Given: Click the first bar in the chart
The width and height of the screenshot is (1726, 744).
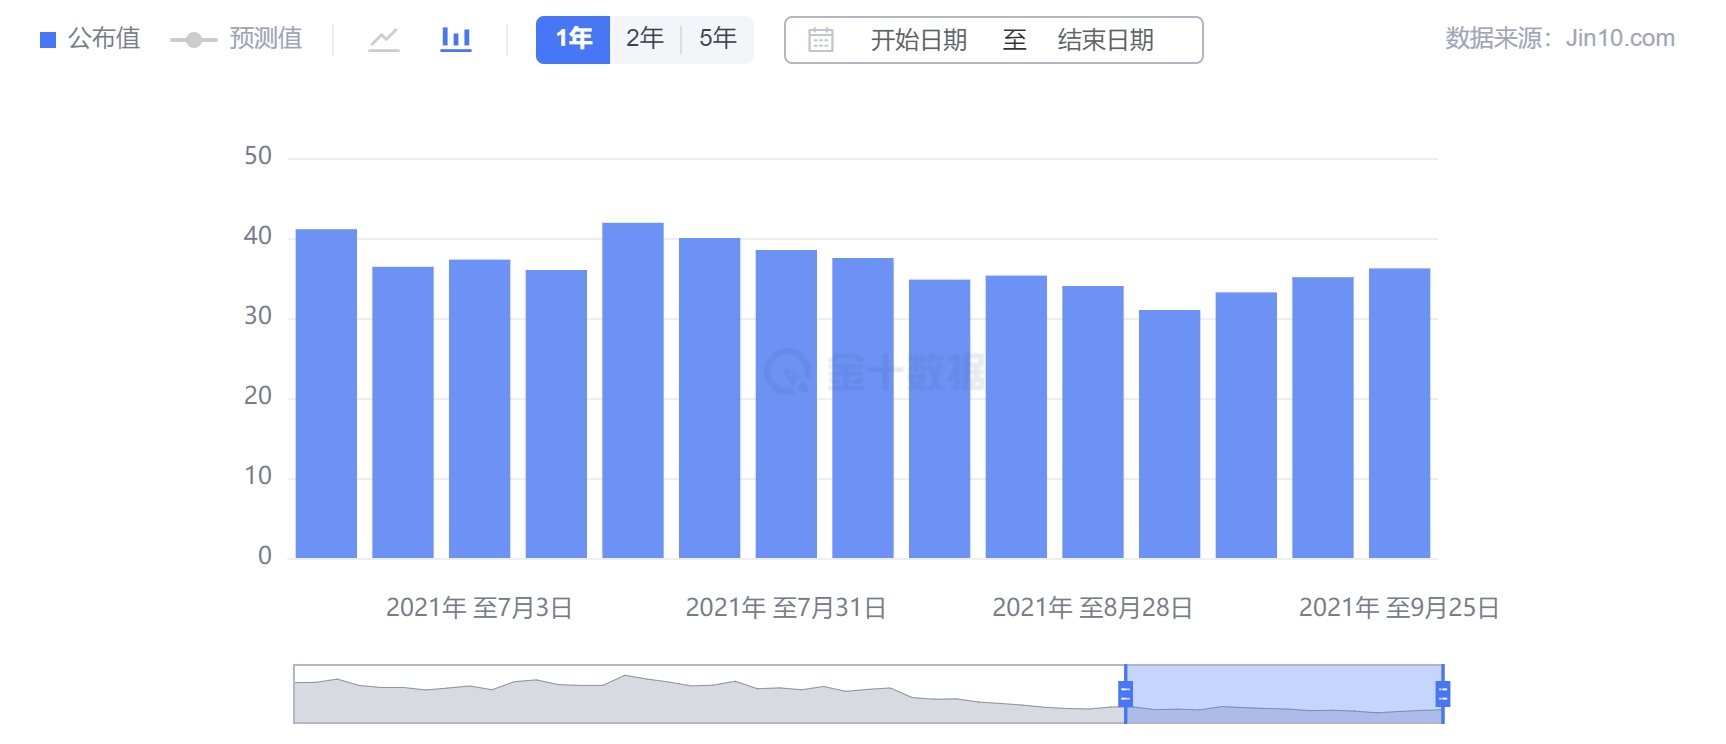Looking at the screenshot, I should coord(326,394).
